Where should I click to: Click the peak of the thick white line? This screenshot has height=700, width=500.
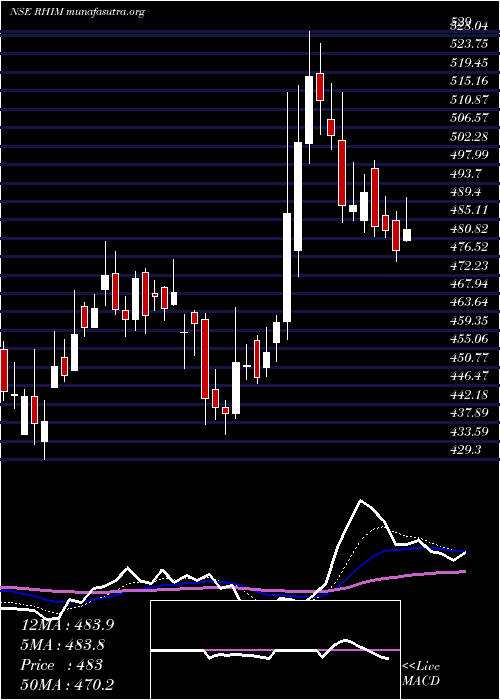tap(360, 500)
